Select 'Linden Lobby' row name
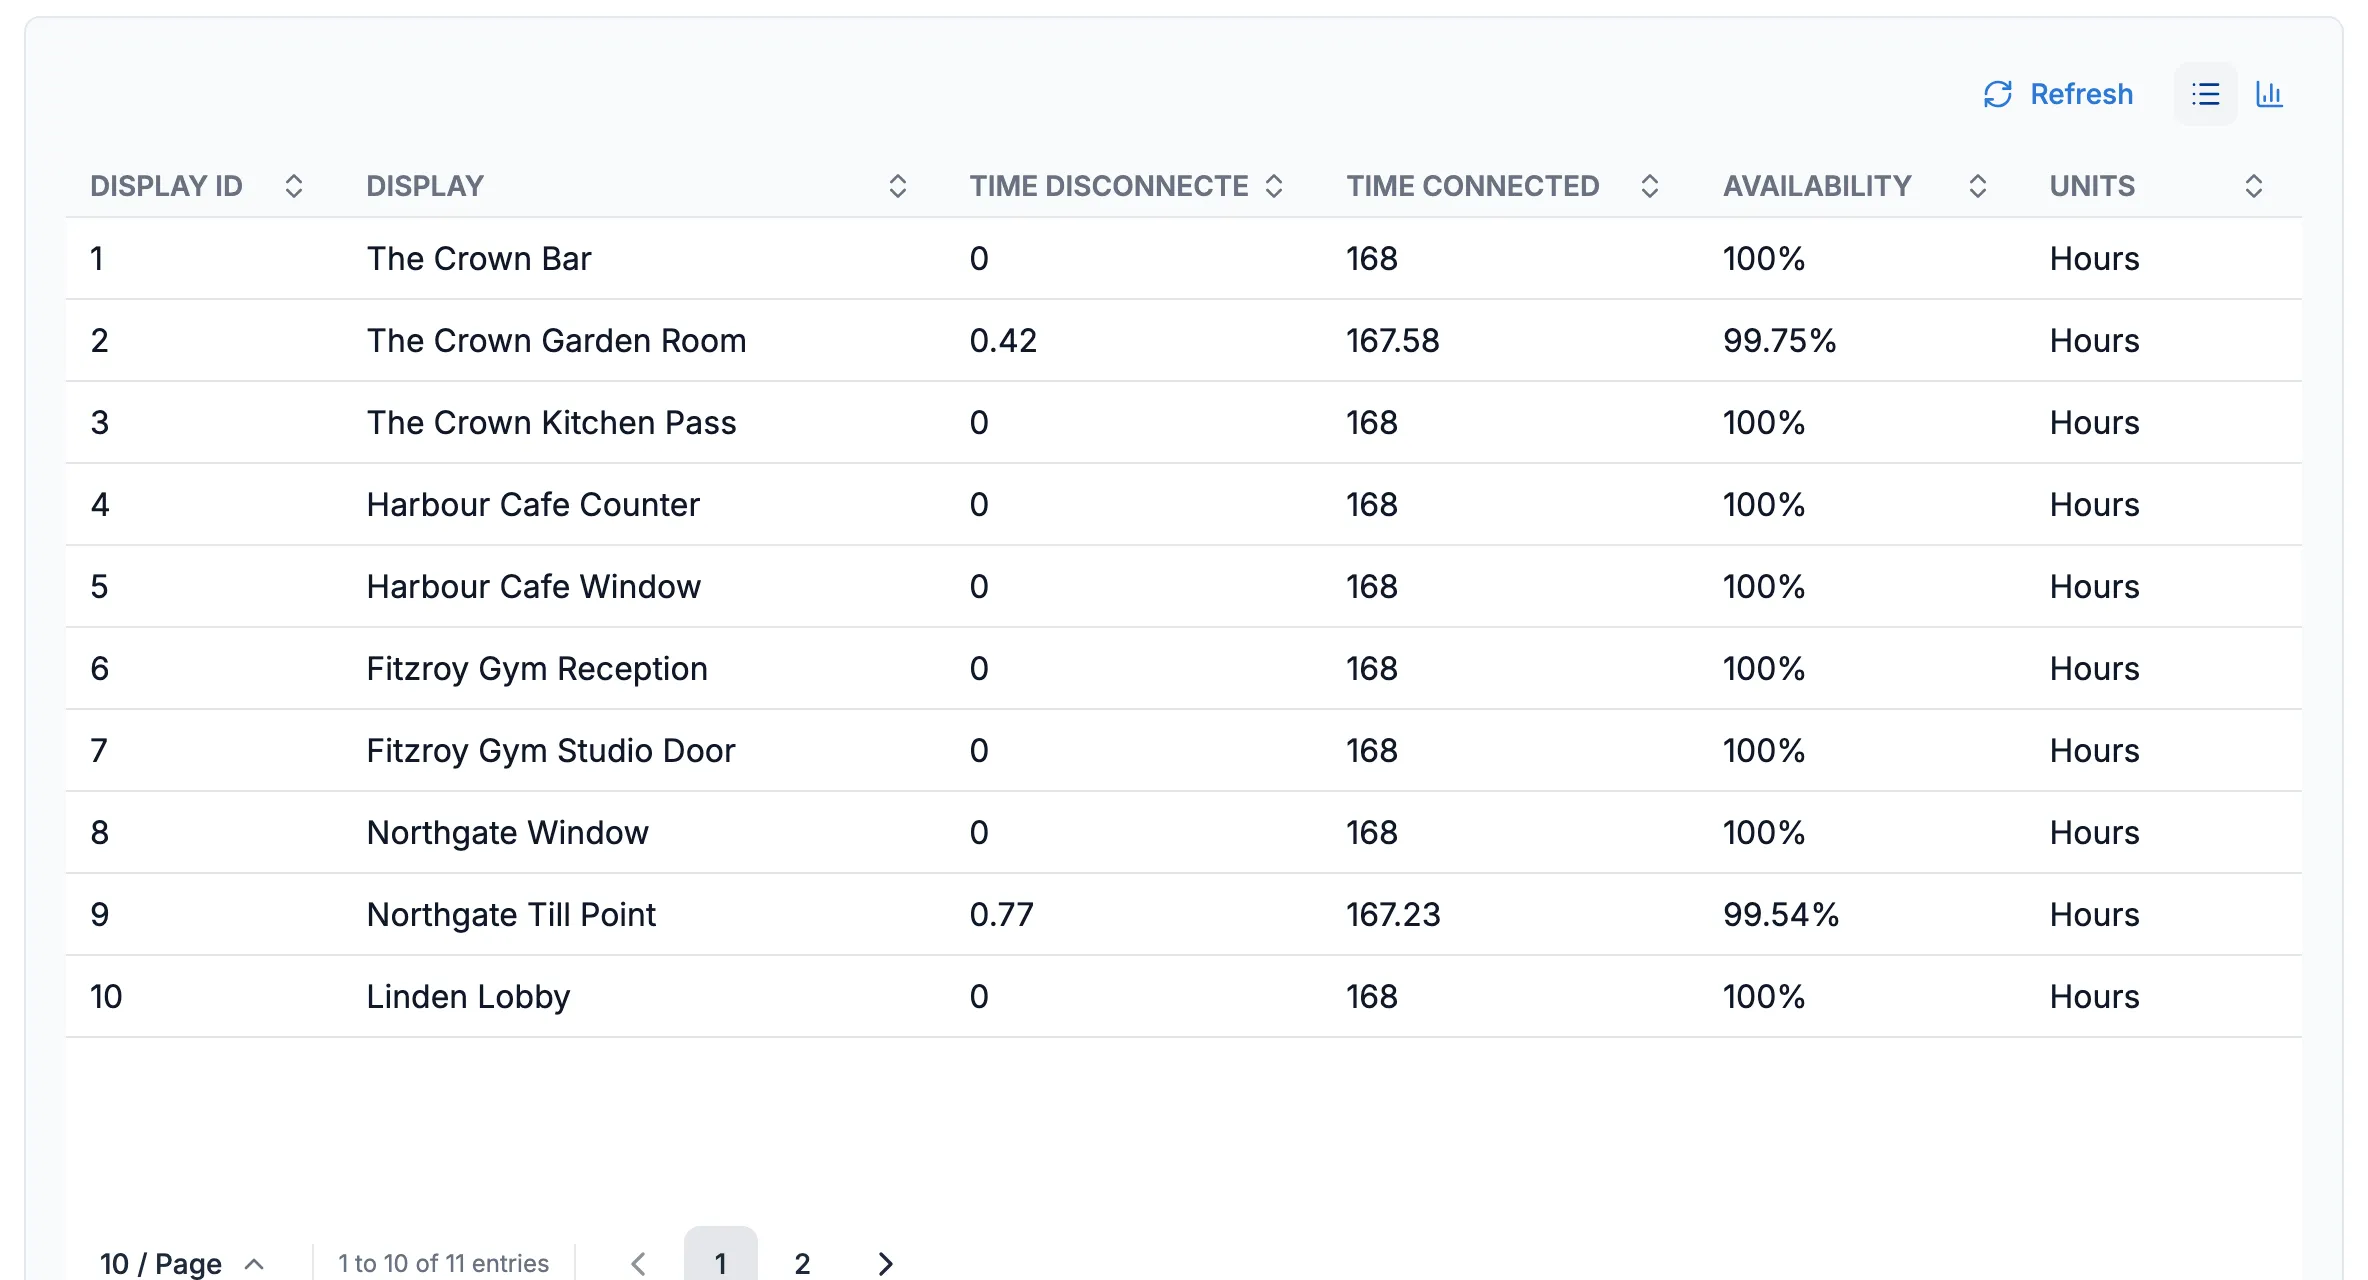 (x=468, y=997)
